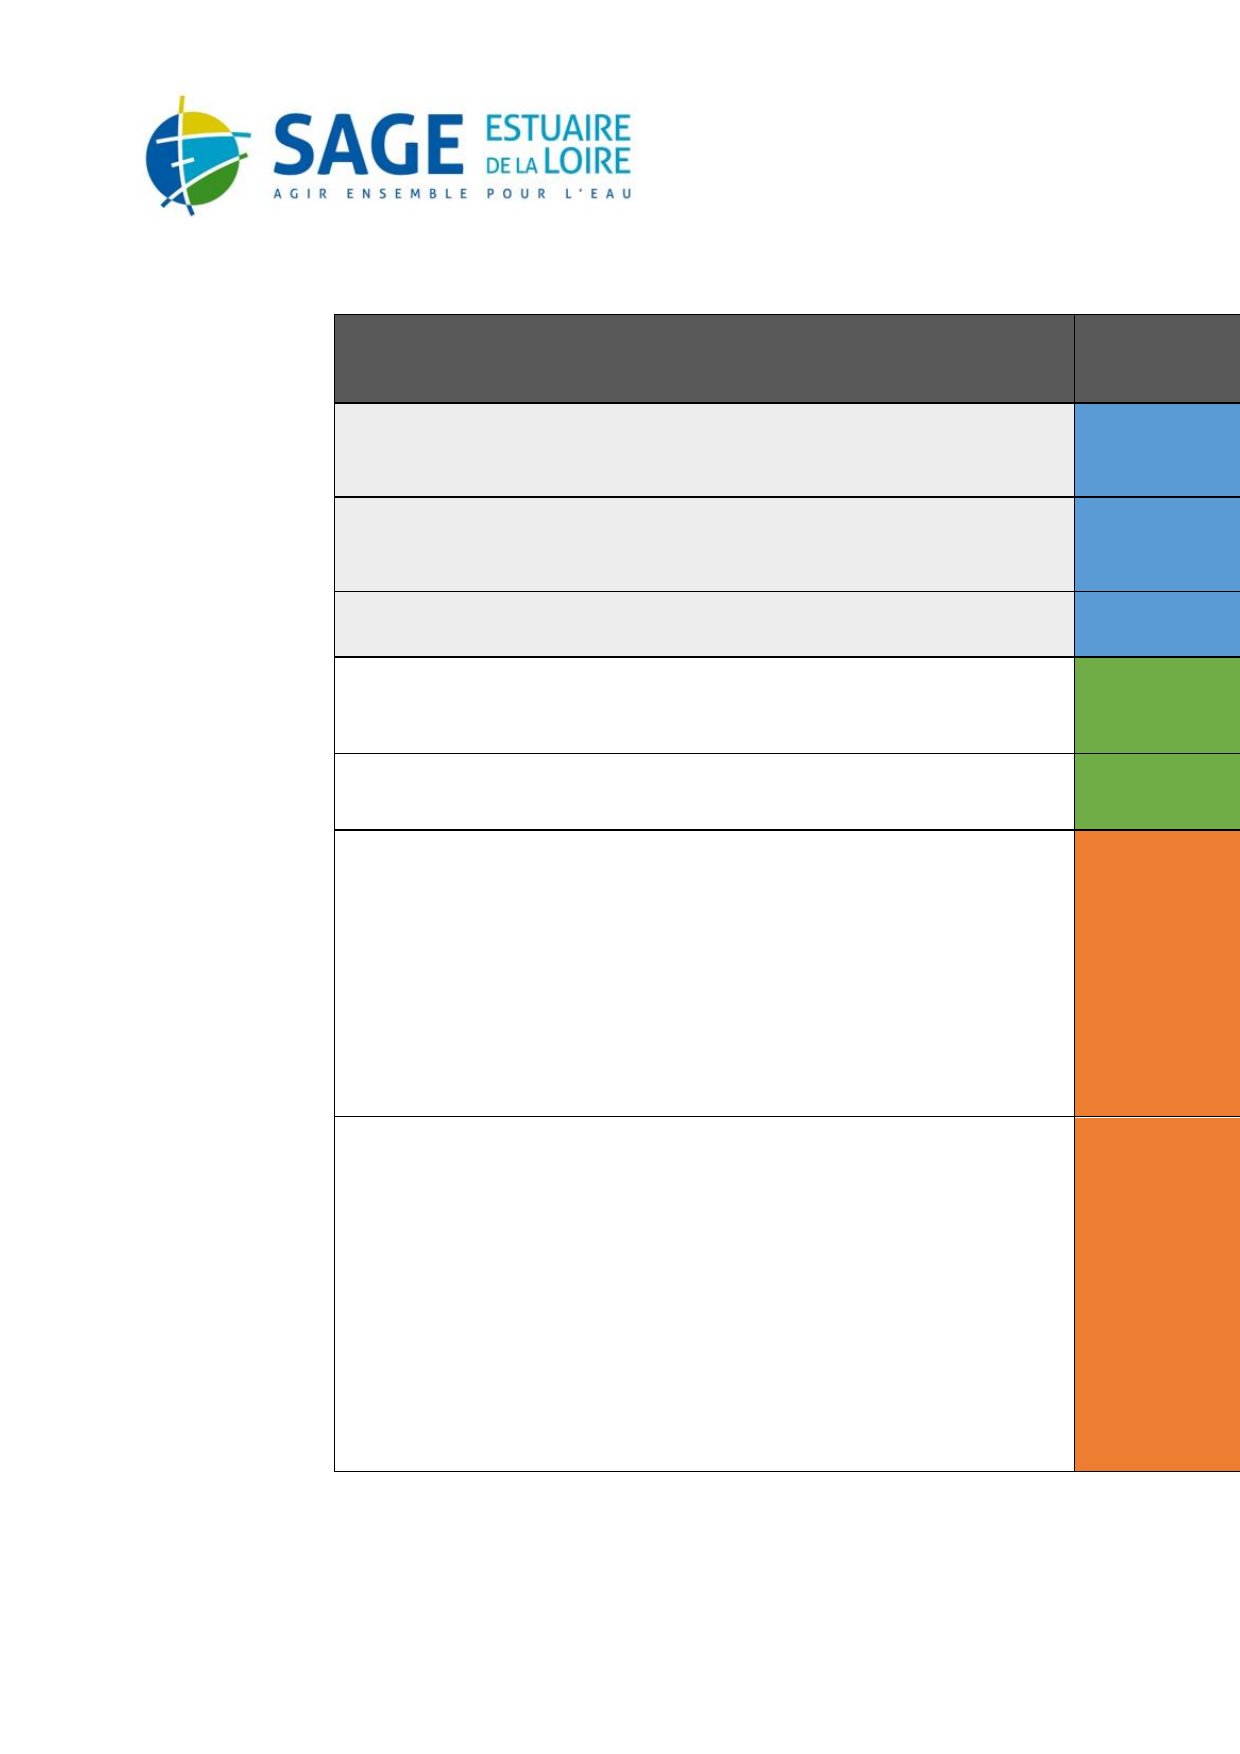
Task: Select the ESTUAIRE word in the logo
Action: click(558, 129)
